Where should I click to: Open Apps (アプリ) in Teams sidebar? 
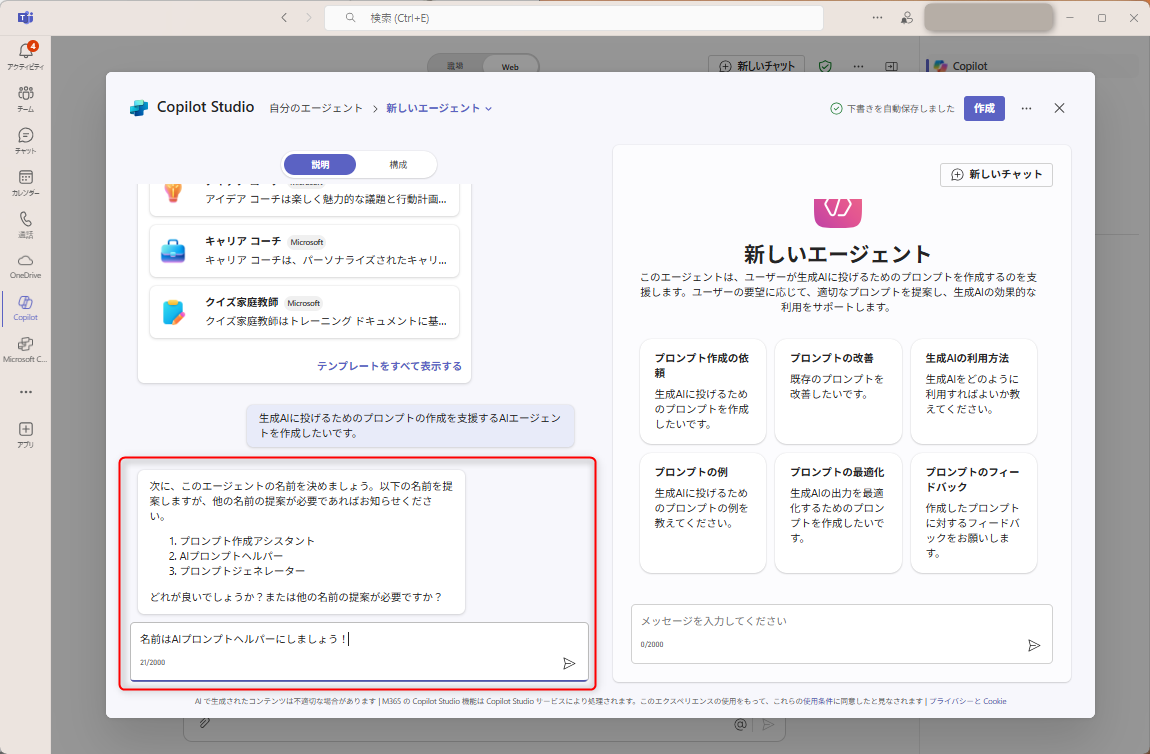tap(26, 434)
